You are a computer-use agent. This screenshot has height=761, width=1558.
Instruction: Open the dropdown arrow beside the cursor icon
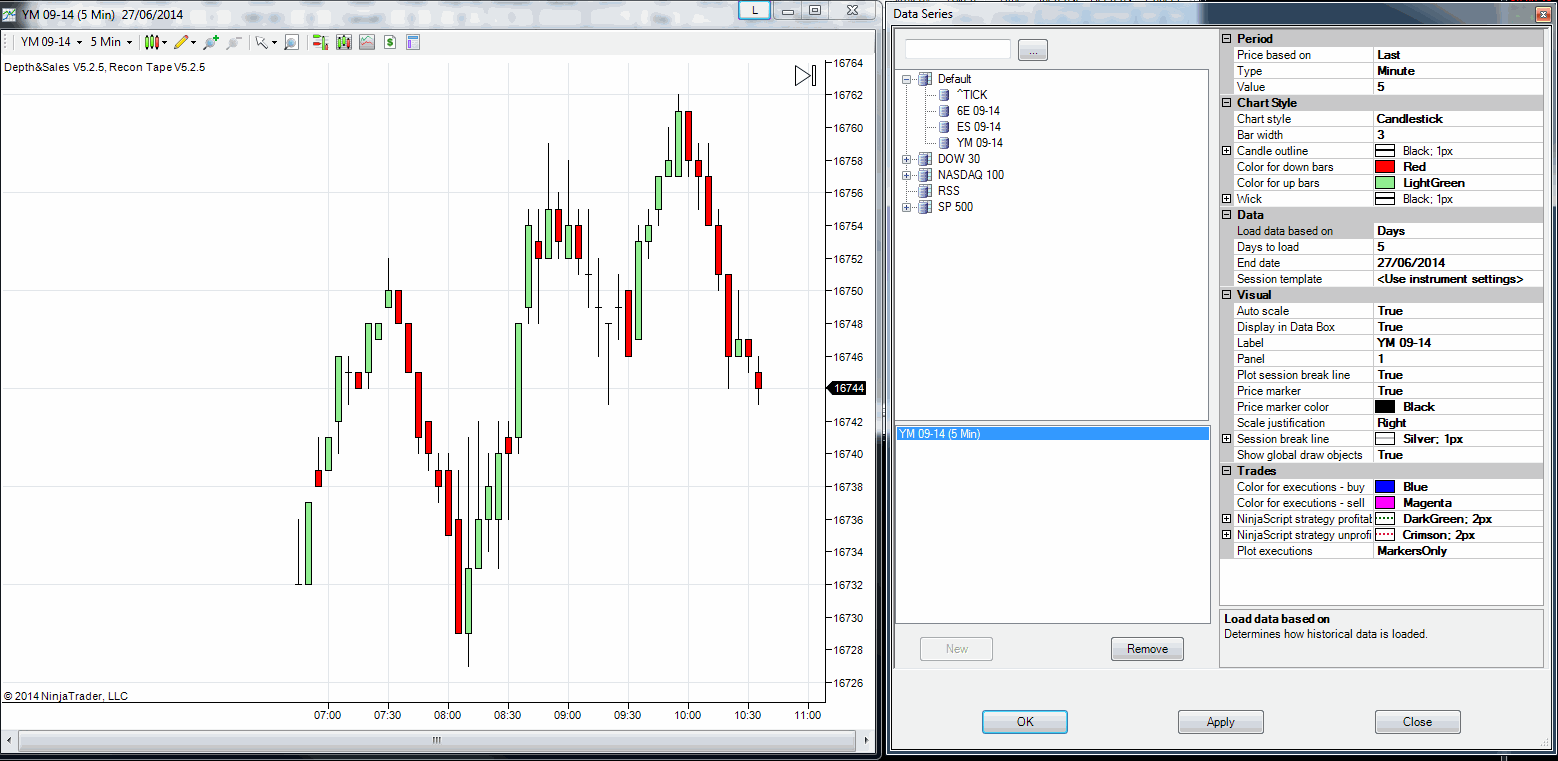tap(273, 42)
